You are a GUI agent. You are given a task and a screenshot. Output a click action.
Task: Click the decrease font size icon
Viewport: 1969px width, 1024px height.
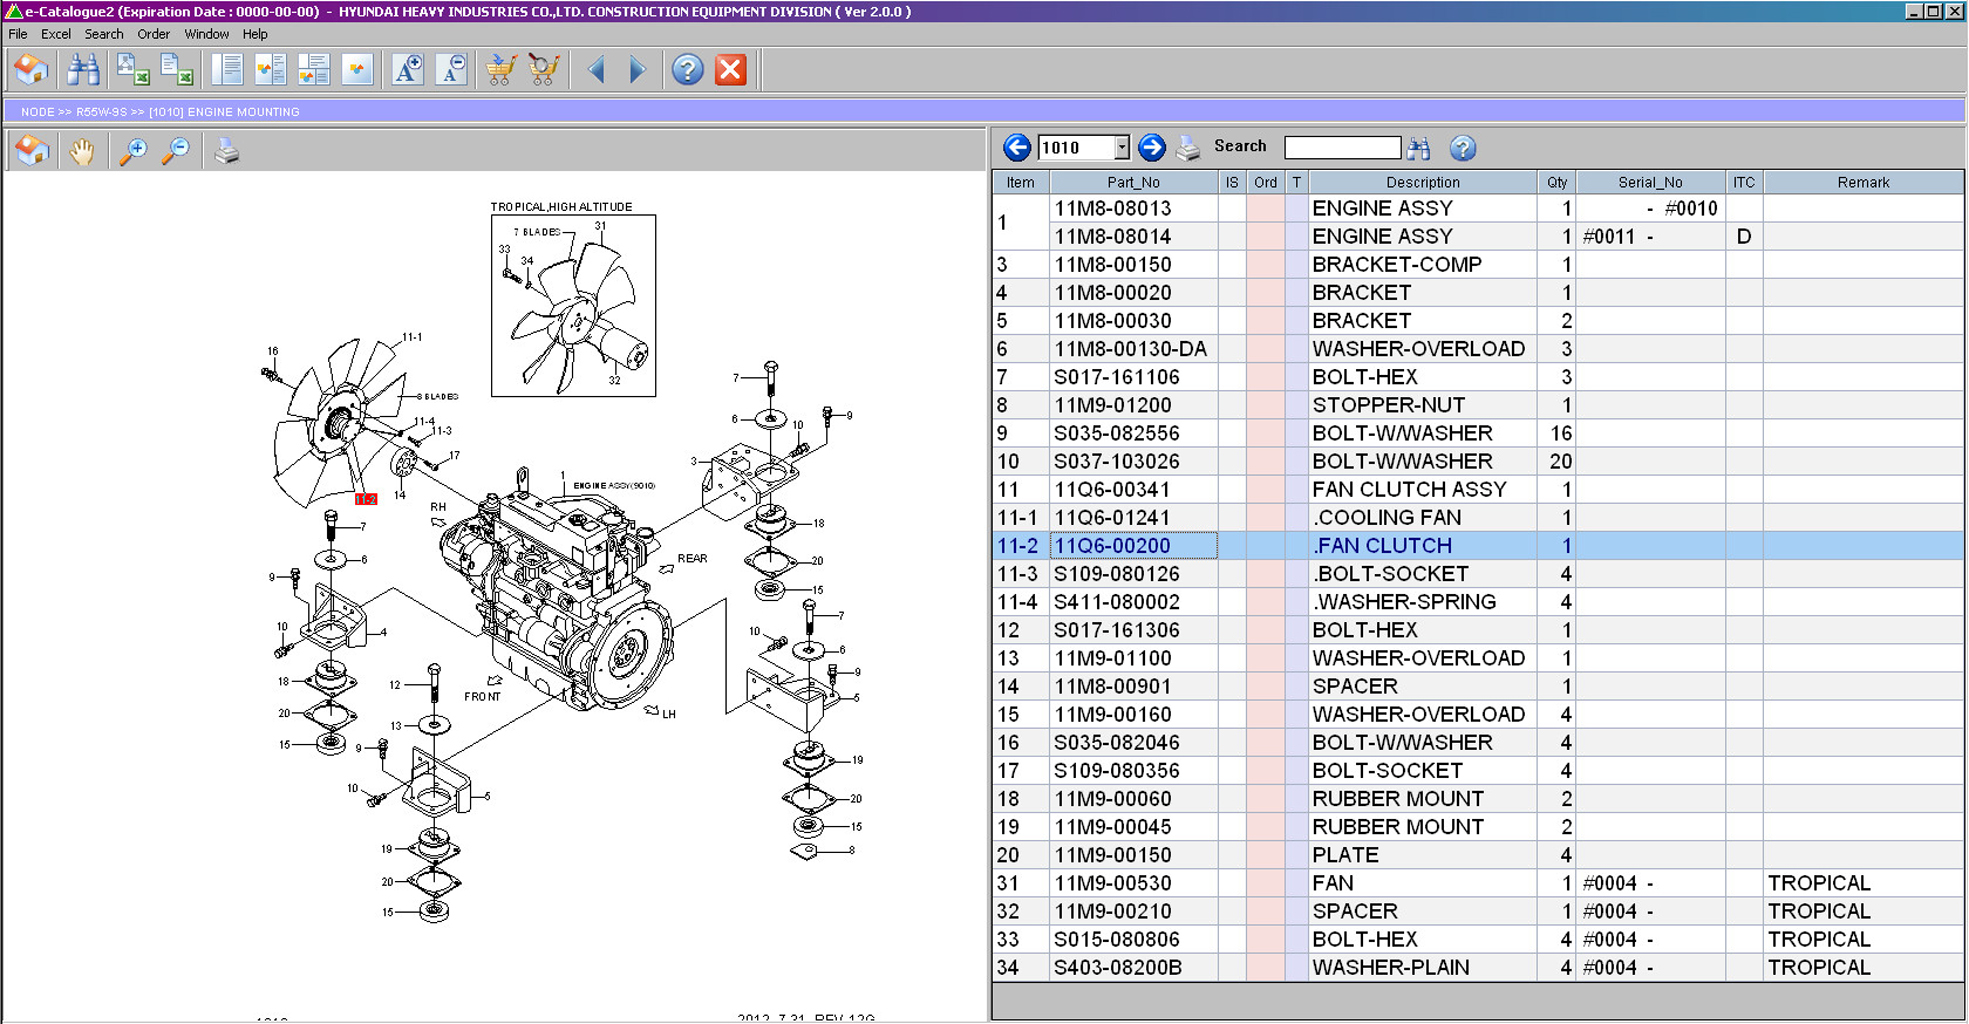pos(451,70)
